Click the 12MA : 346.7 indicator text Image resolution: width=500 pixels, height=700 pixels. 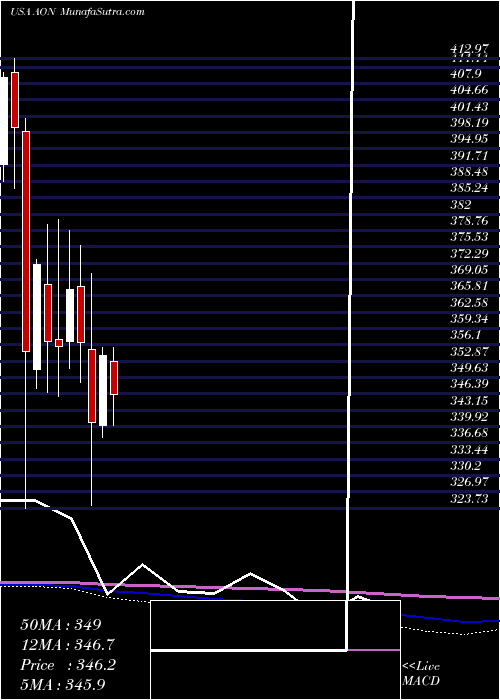pos(67,645)
